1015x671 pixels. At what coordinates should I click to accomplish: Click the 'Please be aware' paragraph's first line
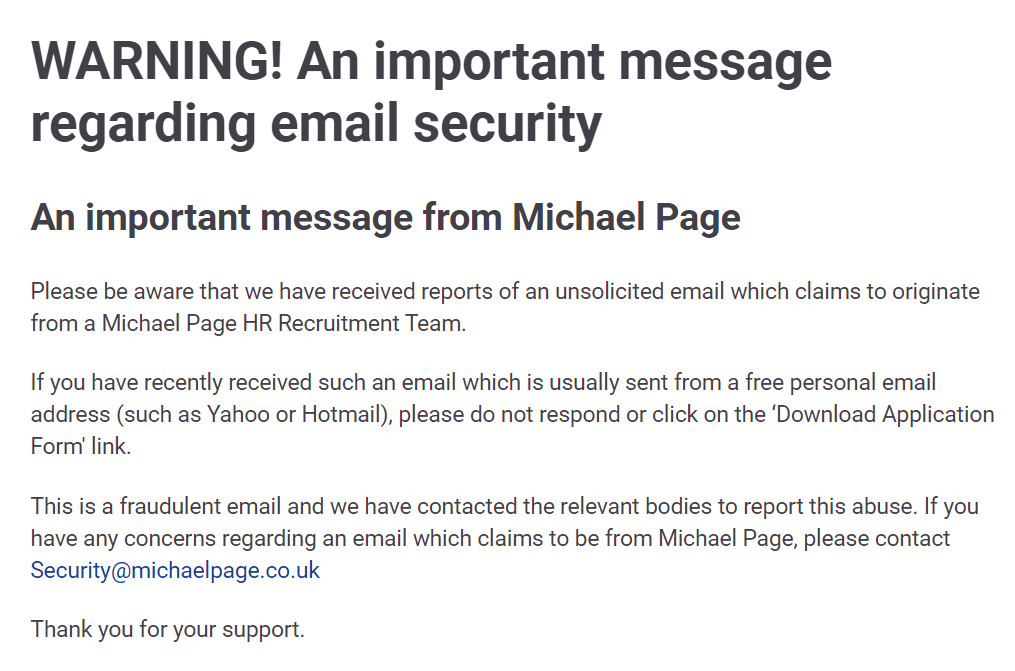pyautogui.click(x=505, y=292)
